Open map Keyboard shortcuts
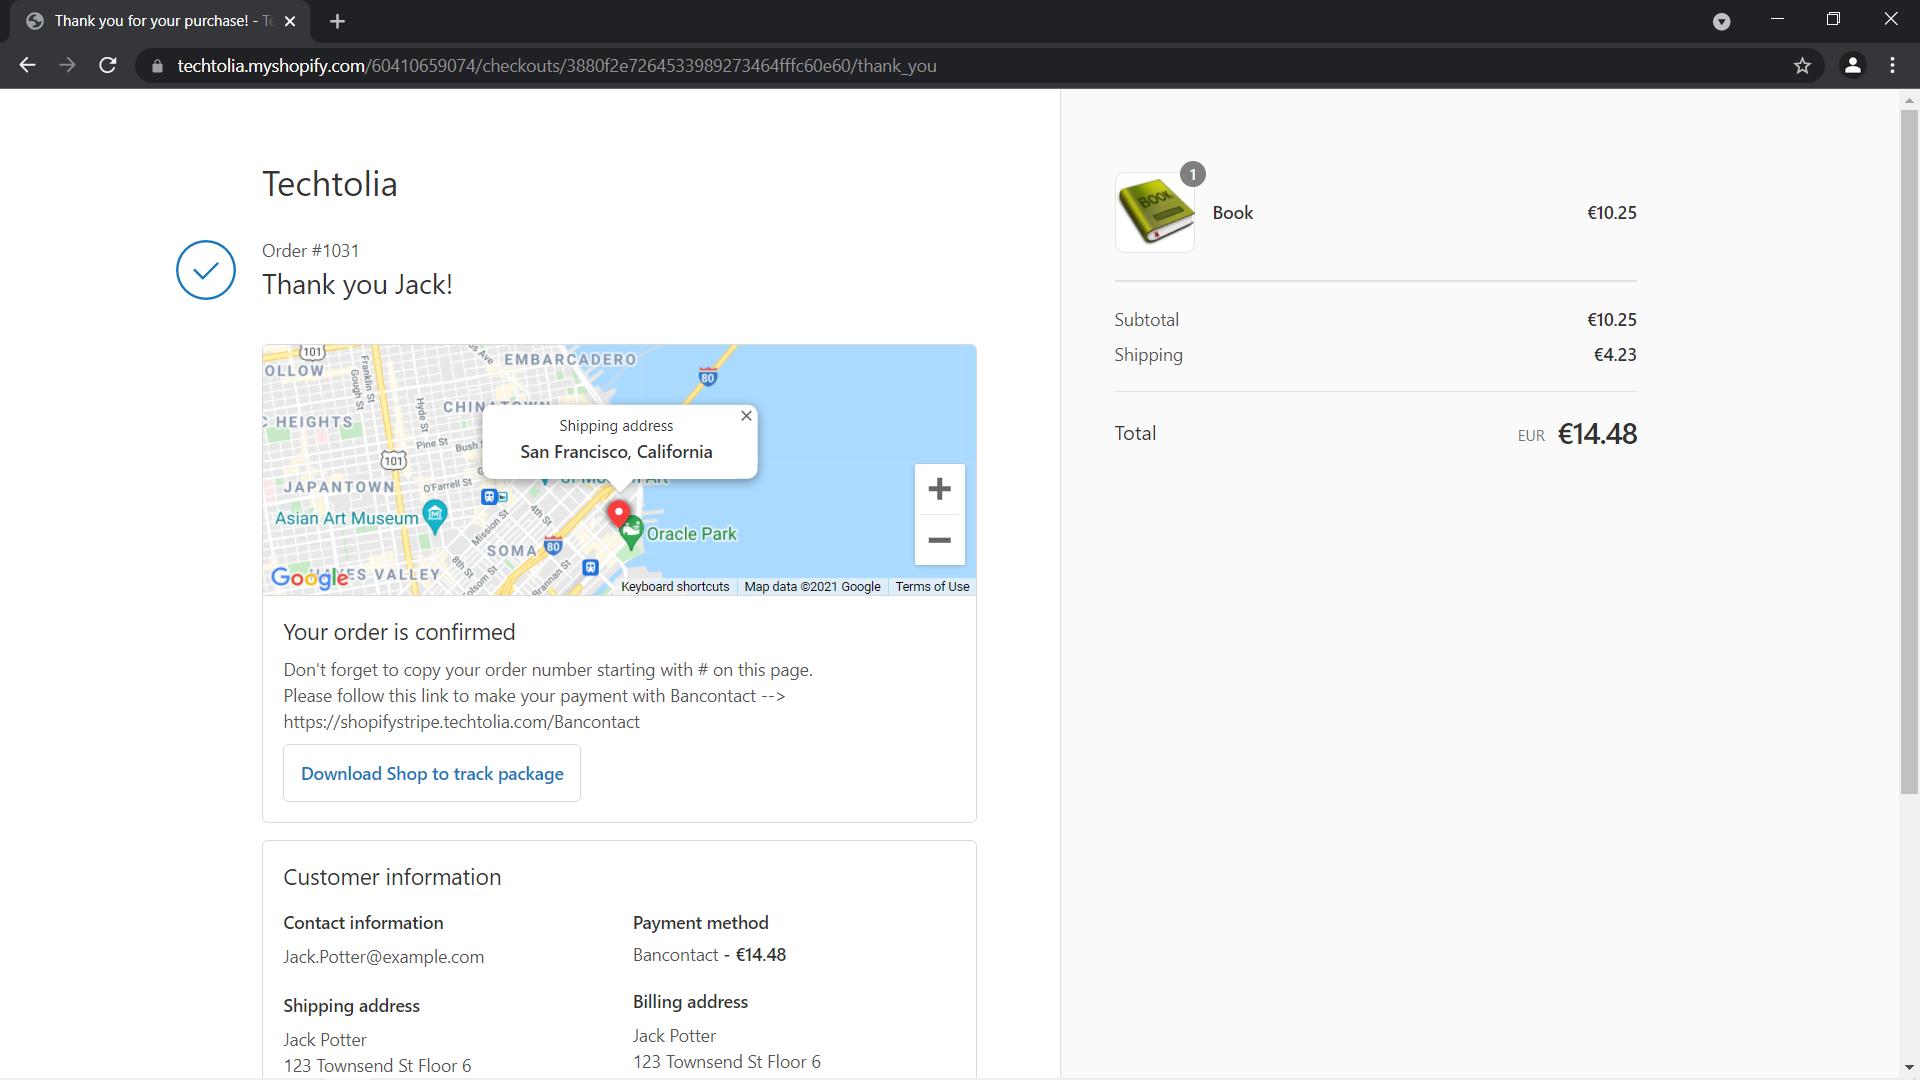Viewport: 1920px width, 1080px height. coord(675,587)
